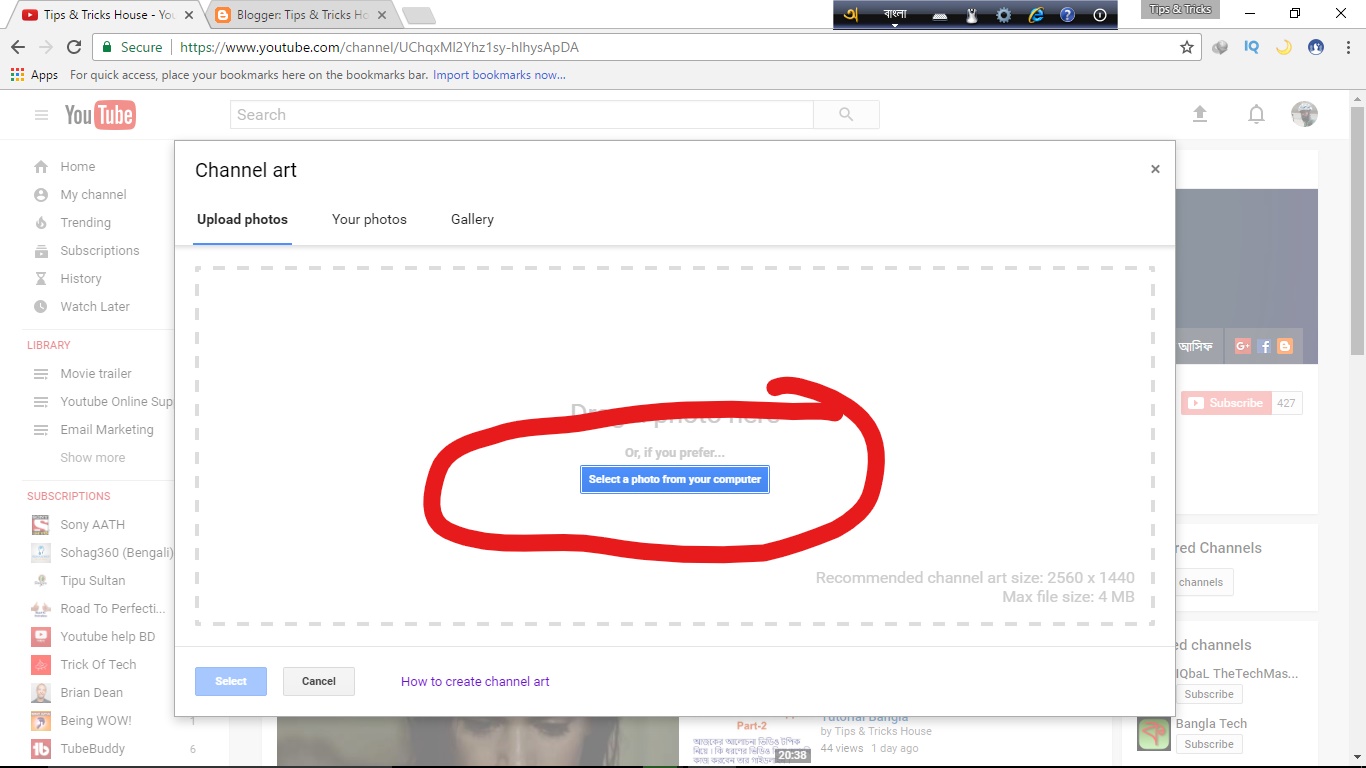Image resolution: width=1366 pixels, height=768 pixels.
Task: Go back to the previous page
Action: click(18, 47)
